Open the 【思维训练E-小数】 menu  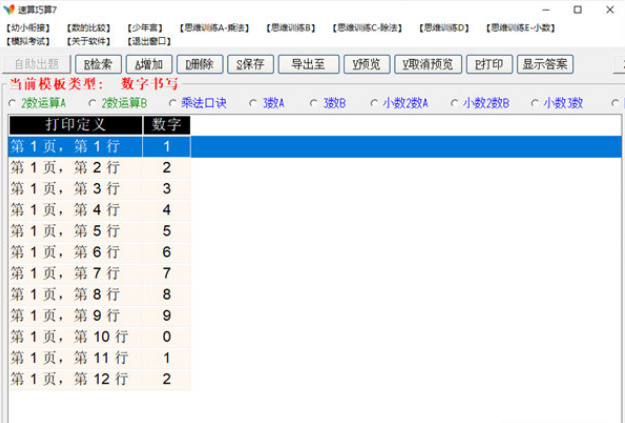click(521, 28)
